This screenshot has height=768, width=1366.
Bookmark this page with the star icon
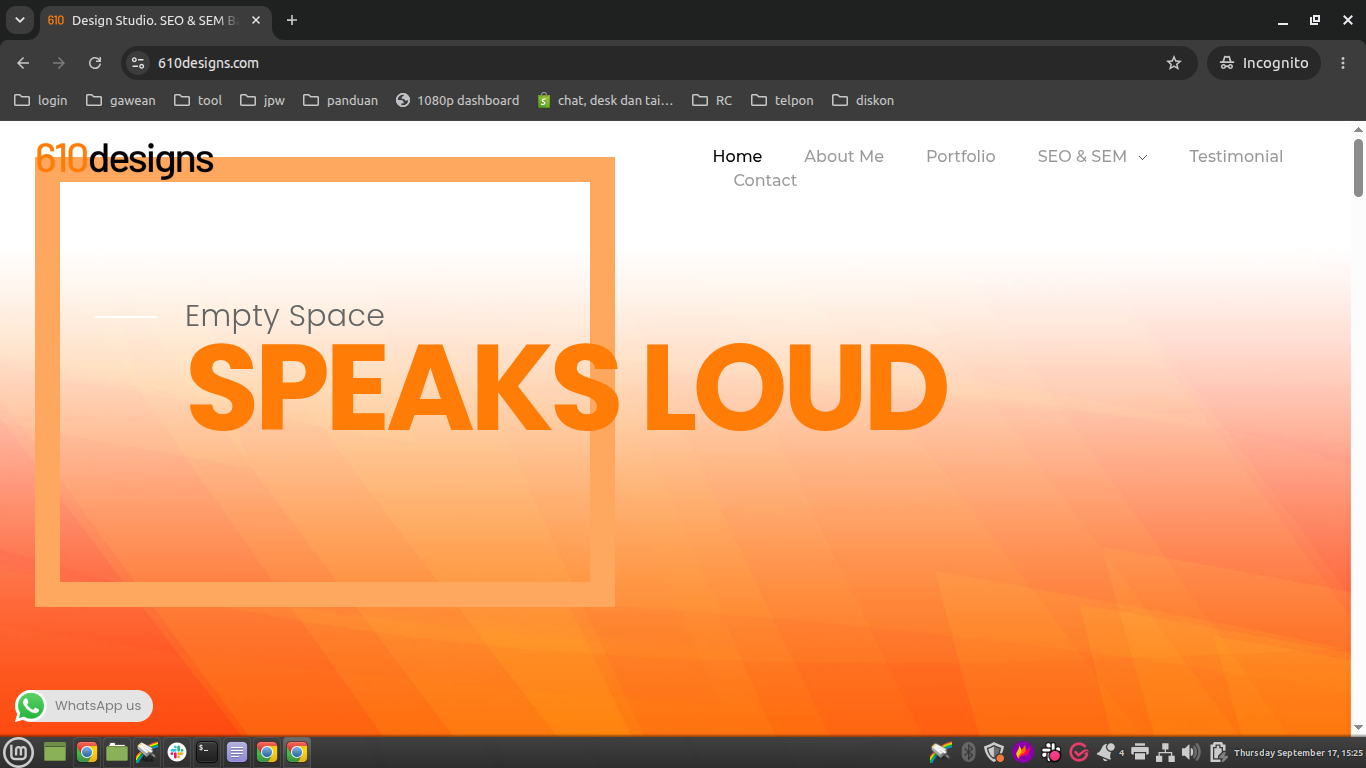click(x=1174, y=63)
